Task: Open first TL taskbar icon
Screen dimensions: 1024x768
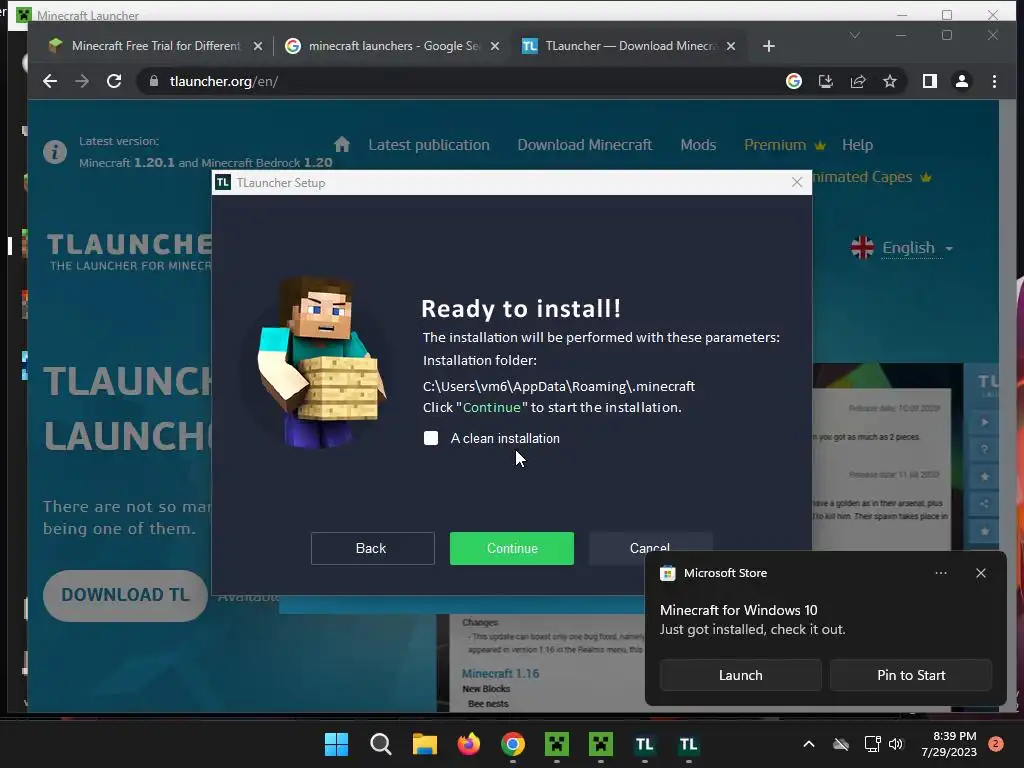Action: 645,744
